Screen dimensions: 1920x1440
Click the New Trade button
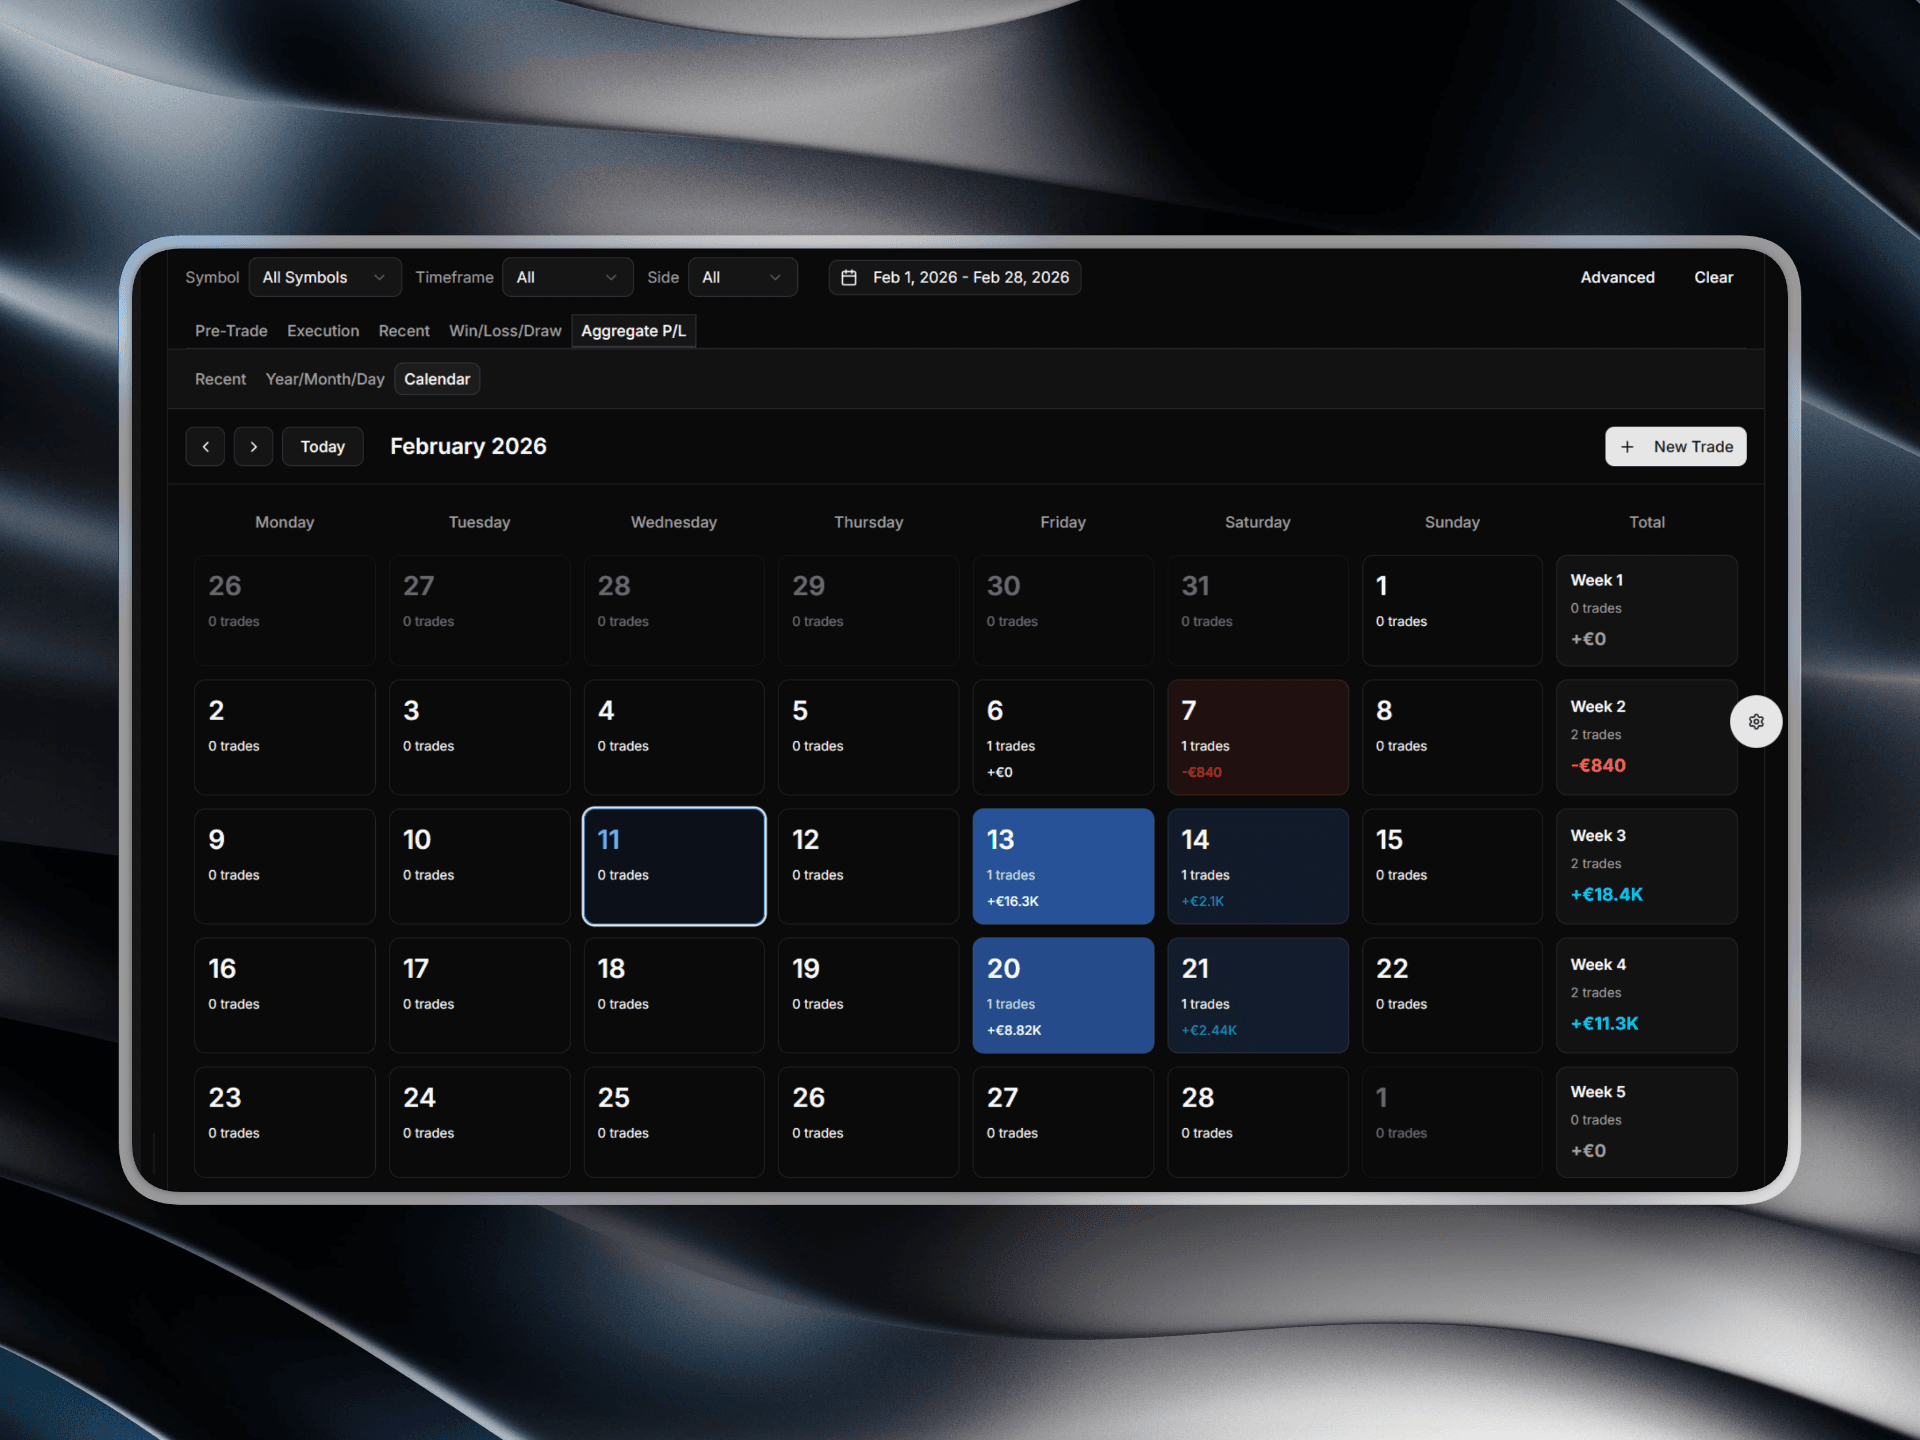click(x=1676, y=446)
